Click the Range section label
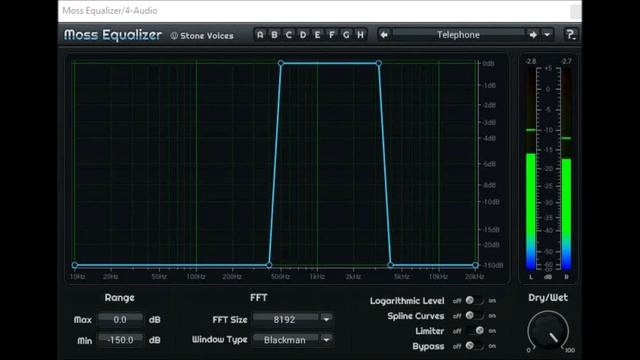The height and width of the screenshot is (360, 640). (120, 298)
